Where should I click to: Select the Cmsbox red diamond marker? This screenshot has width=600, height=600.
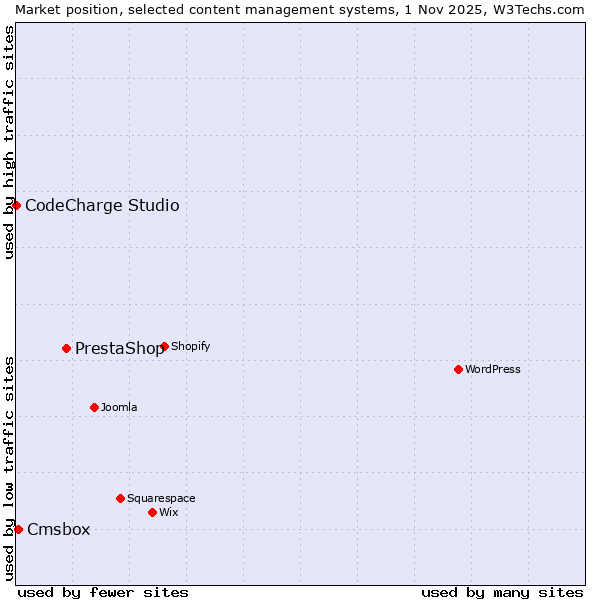pyautogui.click(x=18, y=529)
